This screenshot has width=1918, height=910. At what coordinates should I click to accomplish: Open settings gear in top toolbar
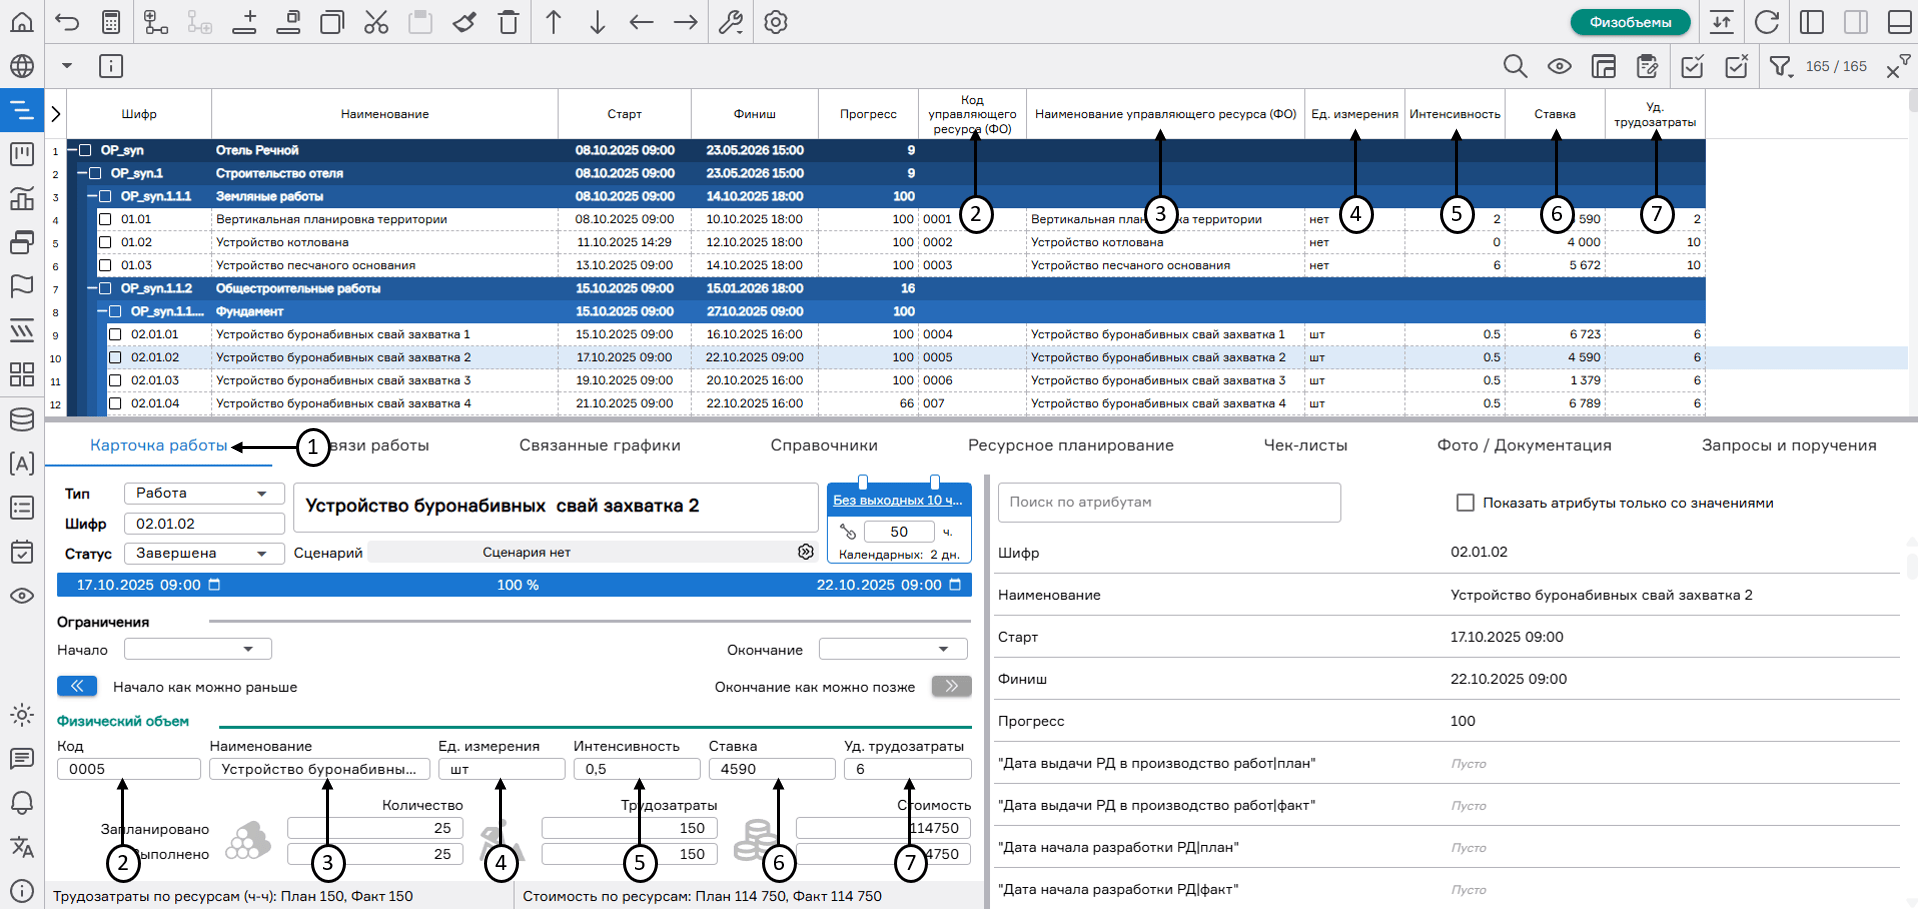[x=776, y=22]
